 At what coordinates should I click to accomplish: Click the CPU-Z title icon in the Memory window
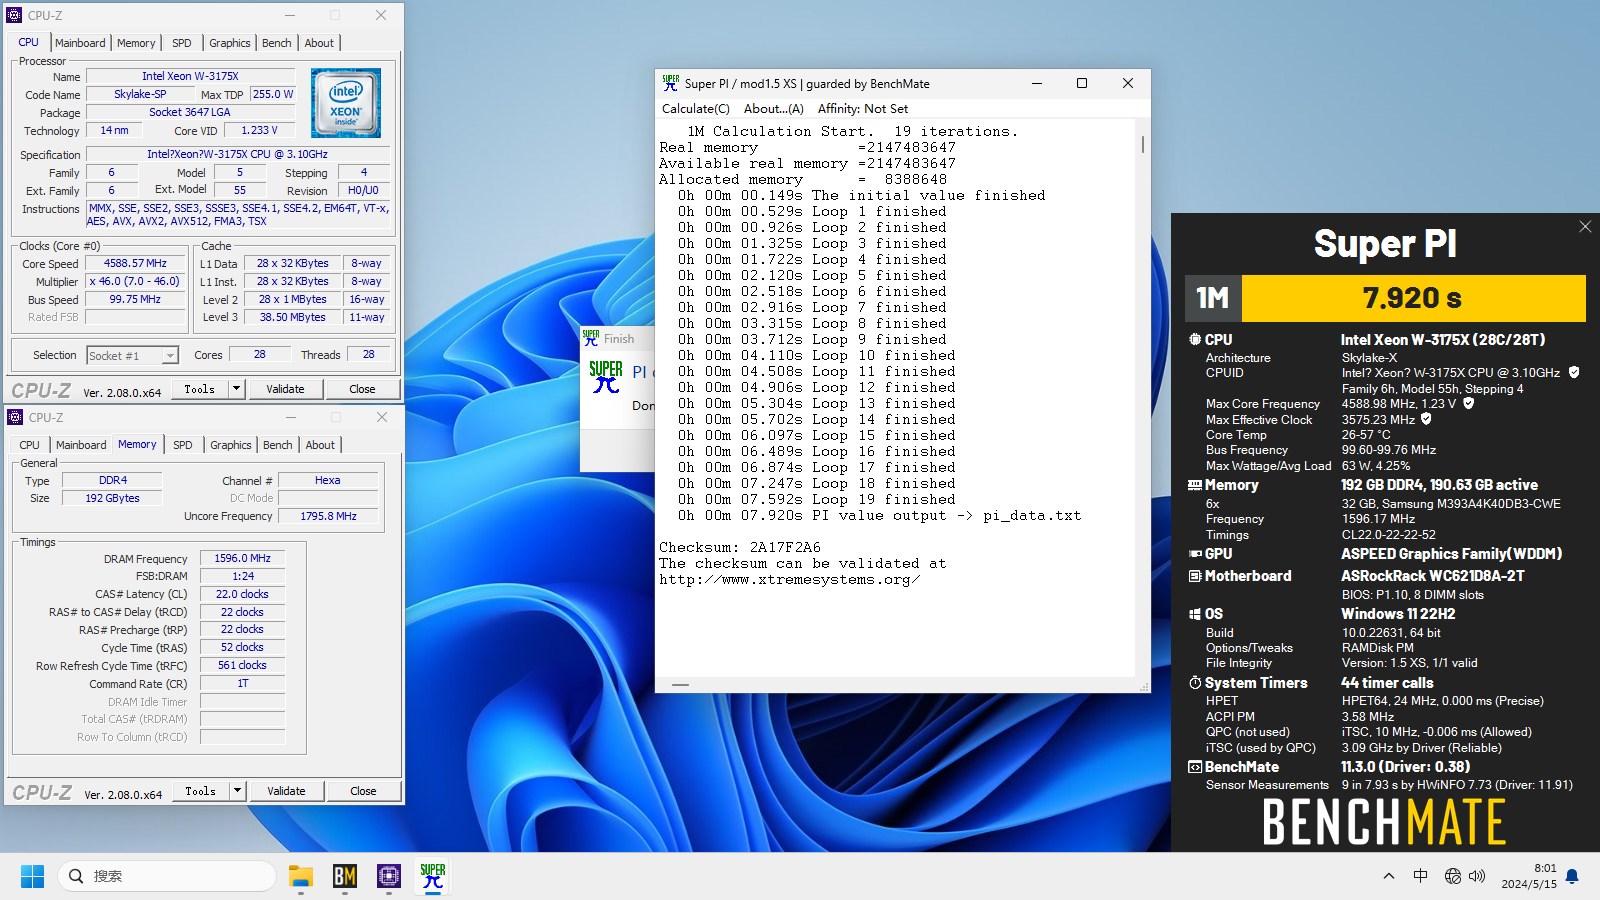coord(14,417)
